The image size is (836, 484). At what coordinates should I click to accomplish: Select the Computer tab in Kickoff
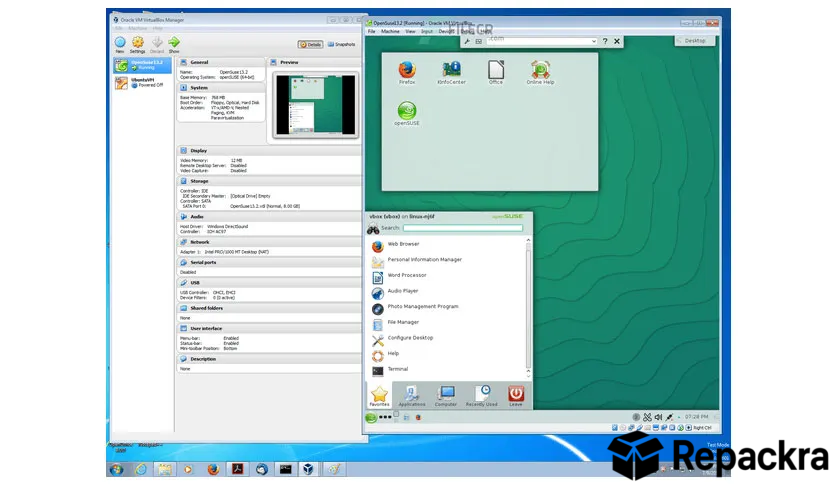click(446, 396)
